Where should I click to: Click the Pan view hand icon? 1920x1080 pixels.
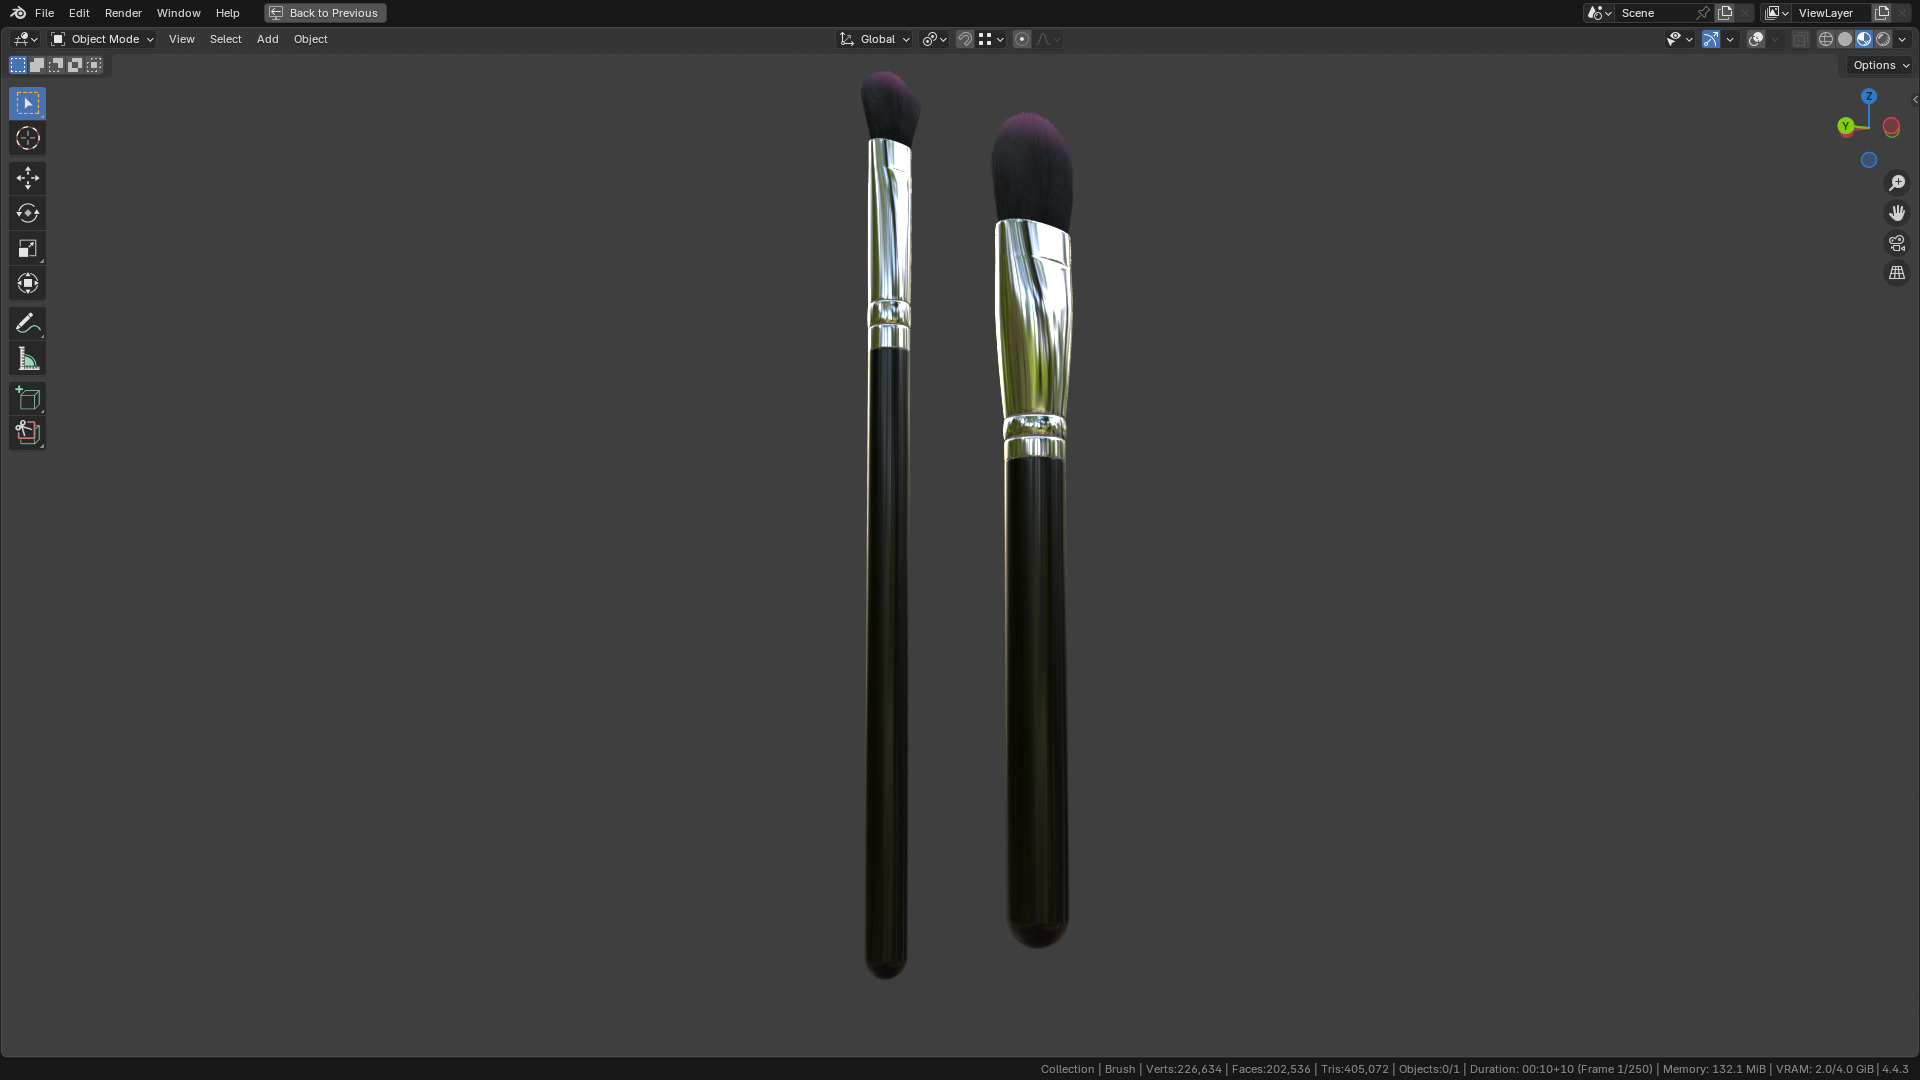pos(1896,213)
